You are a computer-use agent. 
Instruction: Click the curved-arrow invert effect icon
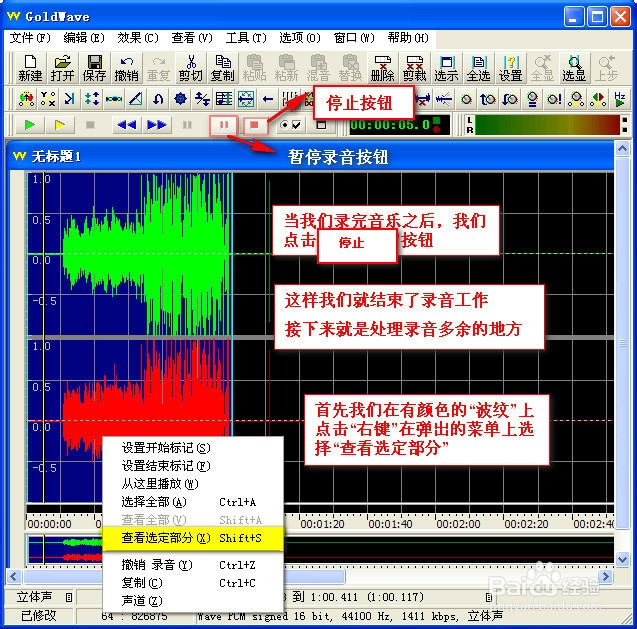(158, 99)
